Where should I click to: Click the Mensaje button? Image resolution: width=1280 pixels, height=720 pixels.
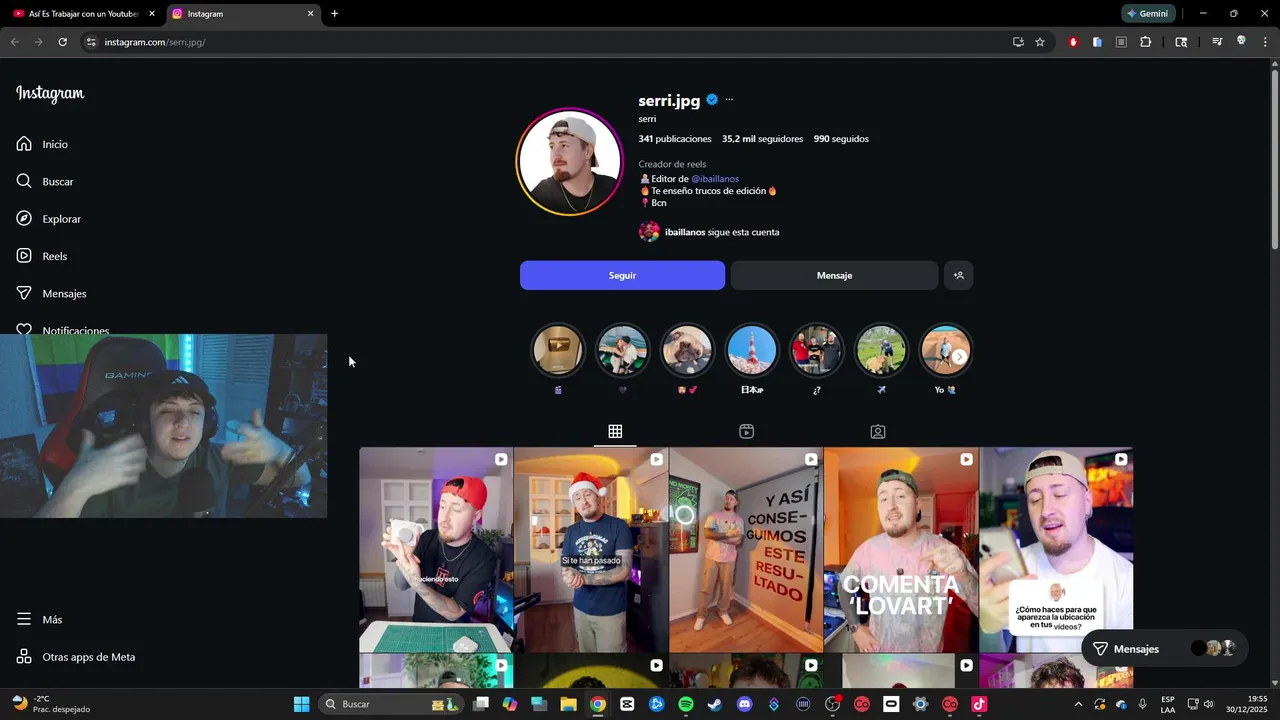tap(834, 275)
